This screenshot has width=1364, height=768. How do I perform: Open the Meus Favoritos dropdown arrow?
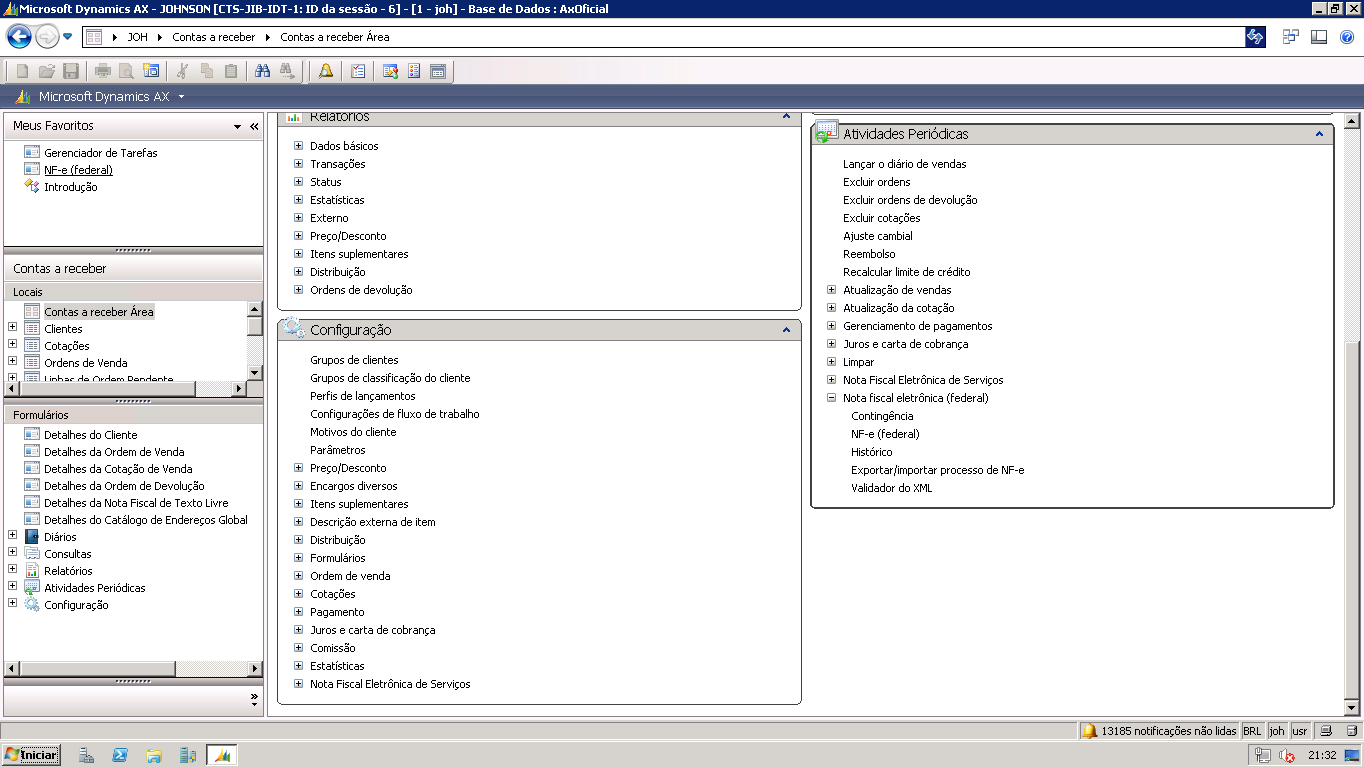pyautogui.click(x=237, y=127)
